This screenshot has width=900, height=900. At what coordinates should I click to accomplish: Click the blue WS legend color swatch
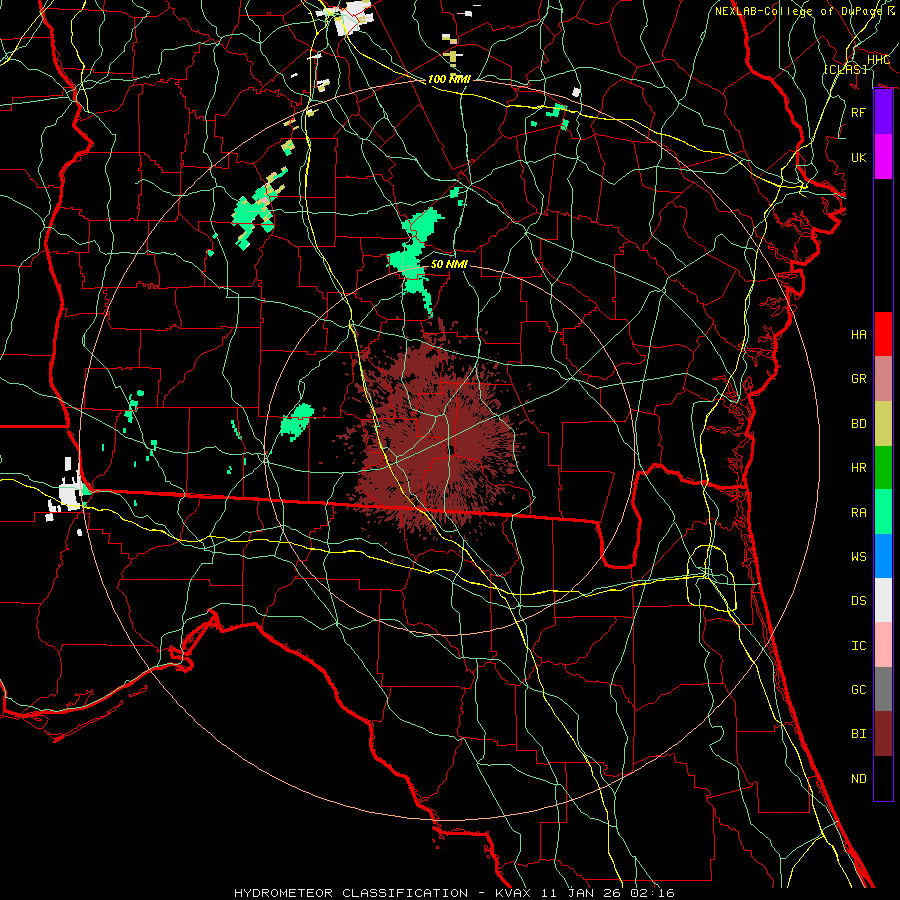(x=883, y=556)
